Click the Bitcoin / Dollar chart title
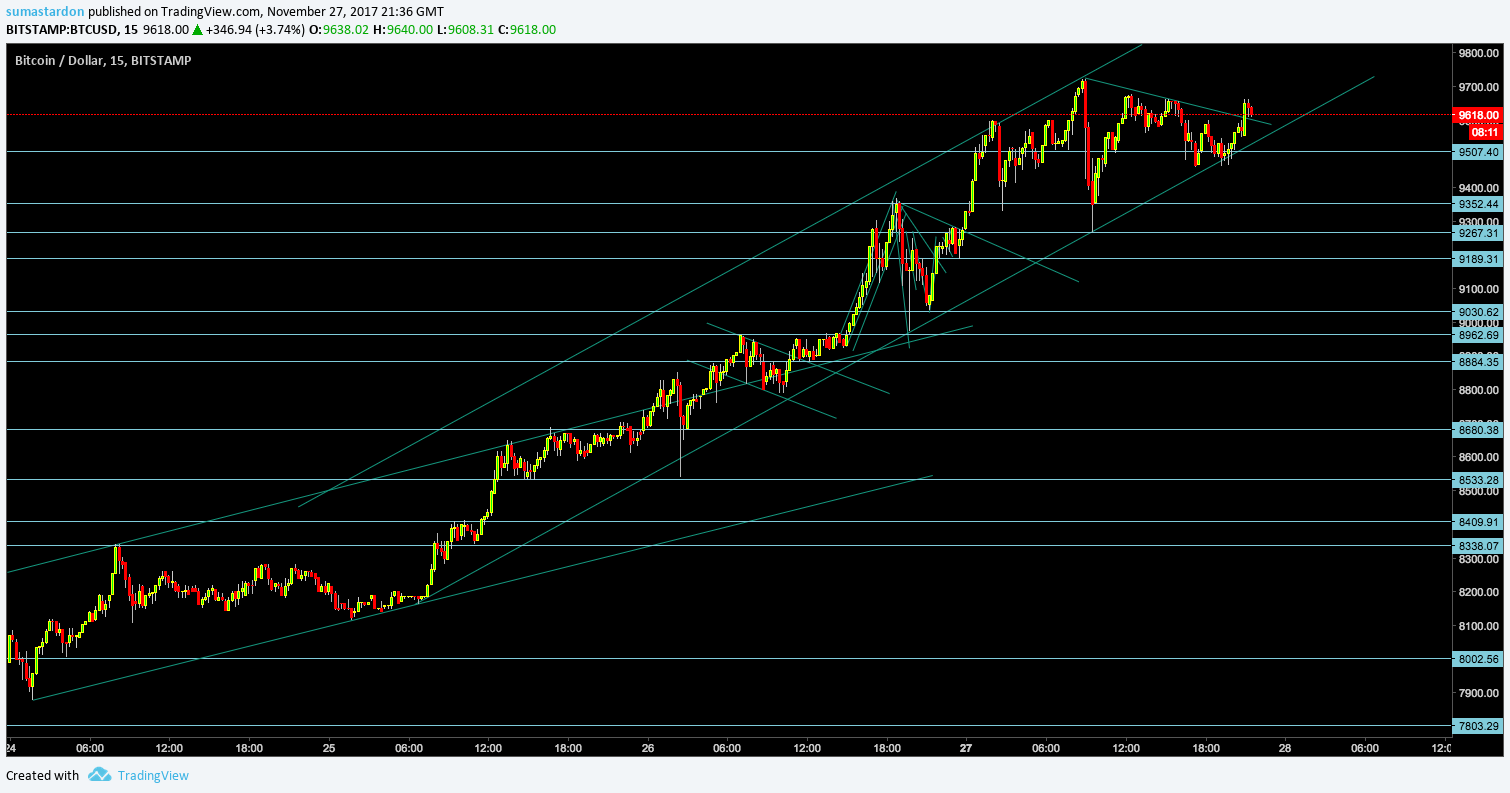This screenshot has height=793, width=1510. coord(103,60)
